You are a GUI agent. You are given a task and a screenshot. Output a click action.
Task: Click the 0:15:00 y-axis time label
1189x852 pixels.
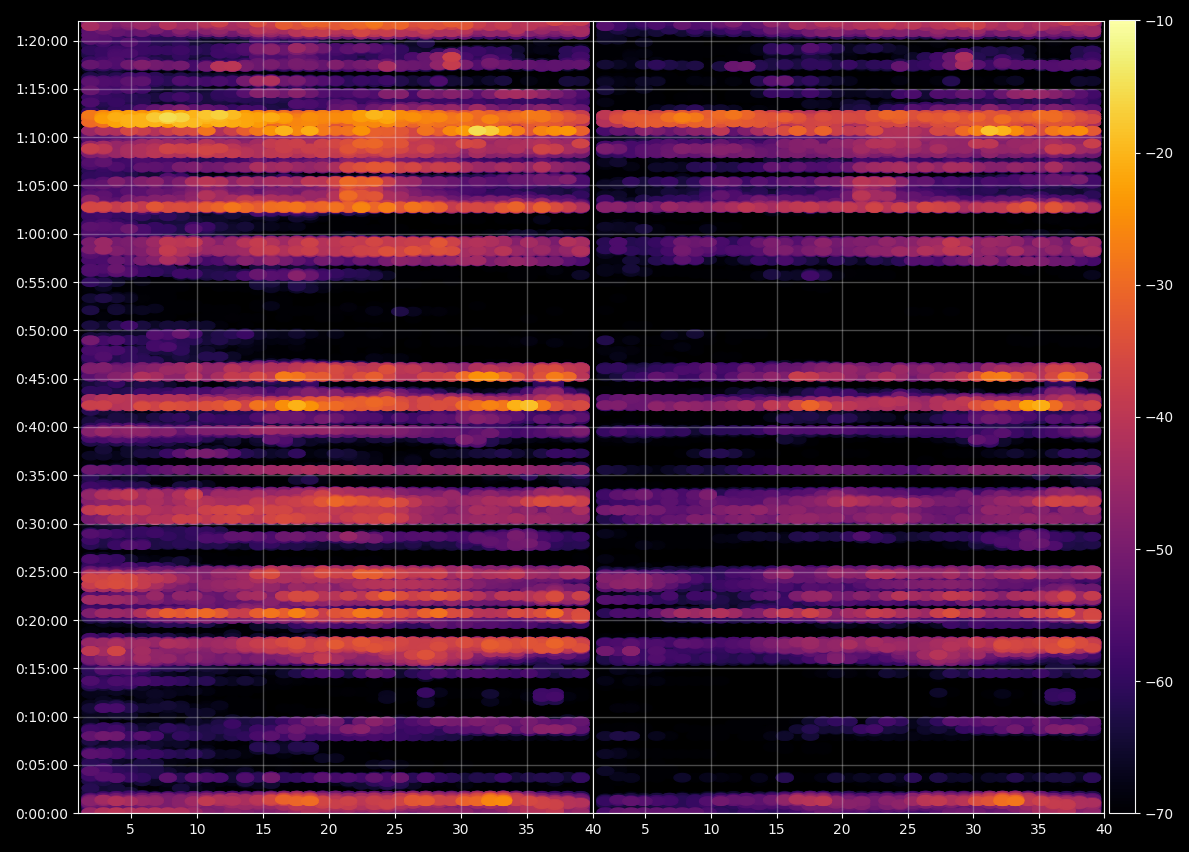[x=42, y=669]
